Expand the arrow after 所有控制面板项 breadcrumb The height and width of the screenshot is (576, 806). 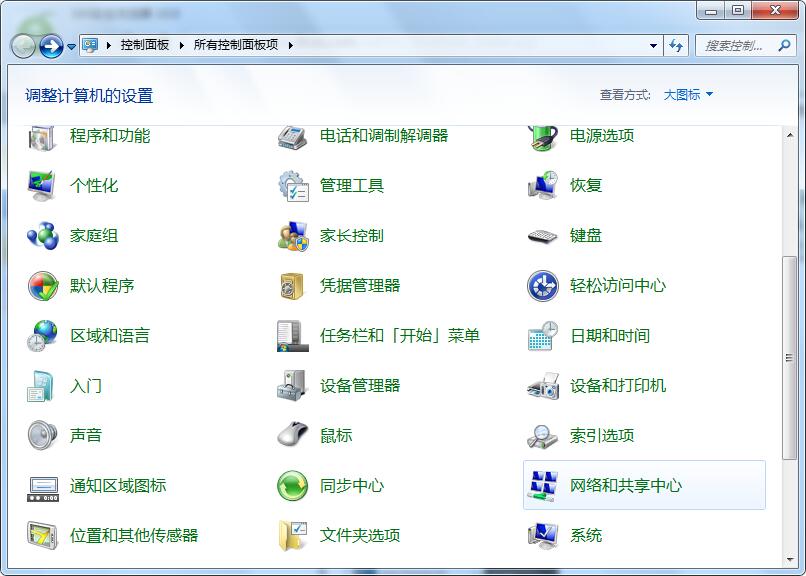(289, 45)
